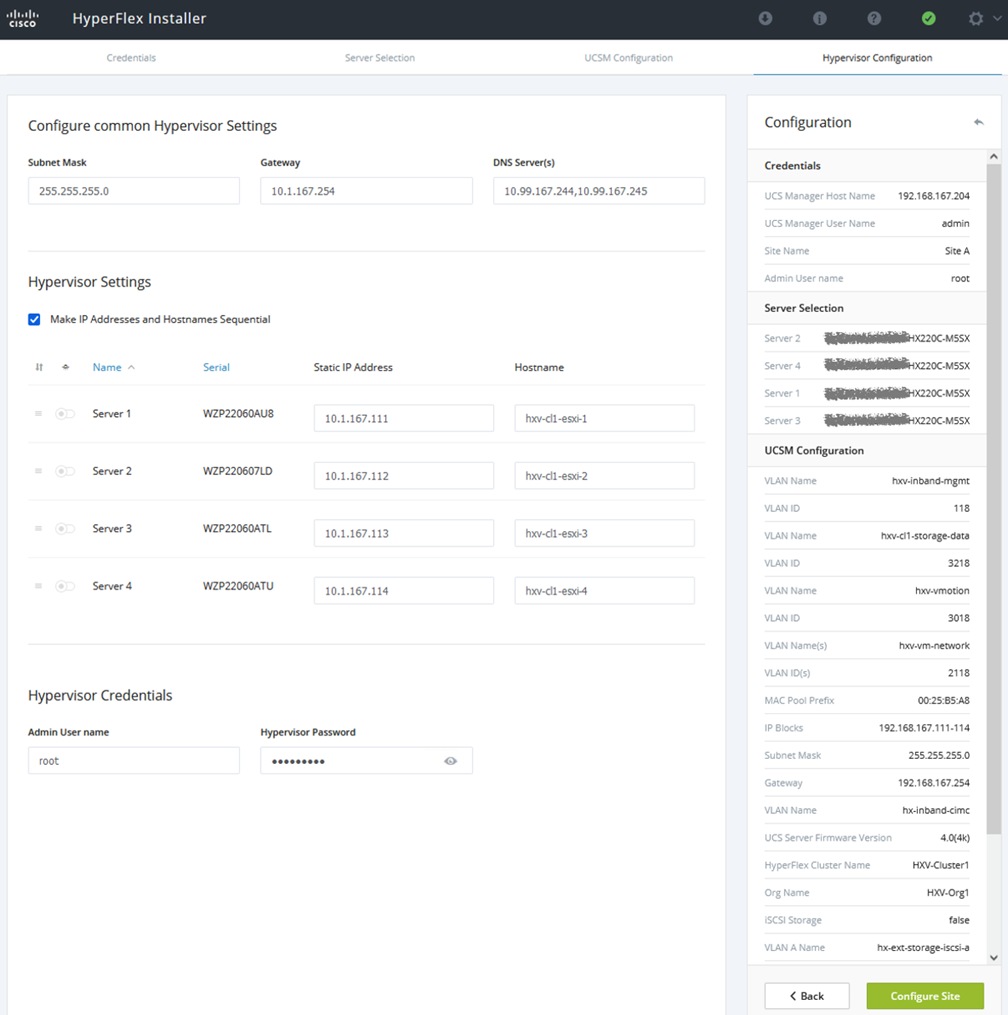Click Org Name value HXV-Org1
Image resolution: width=1008 pixels, height=1015 pixels.
[948, 893]
